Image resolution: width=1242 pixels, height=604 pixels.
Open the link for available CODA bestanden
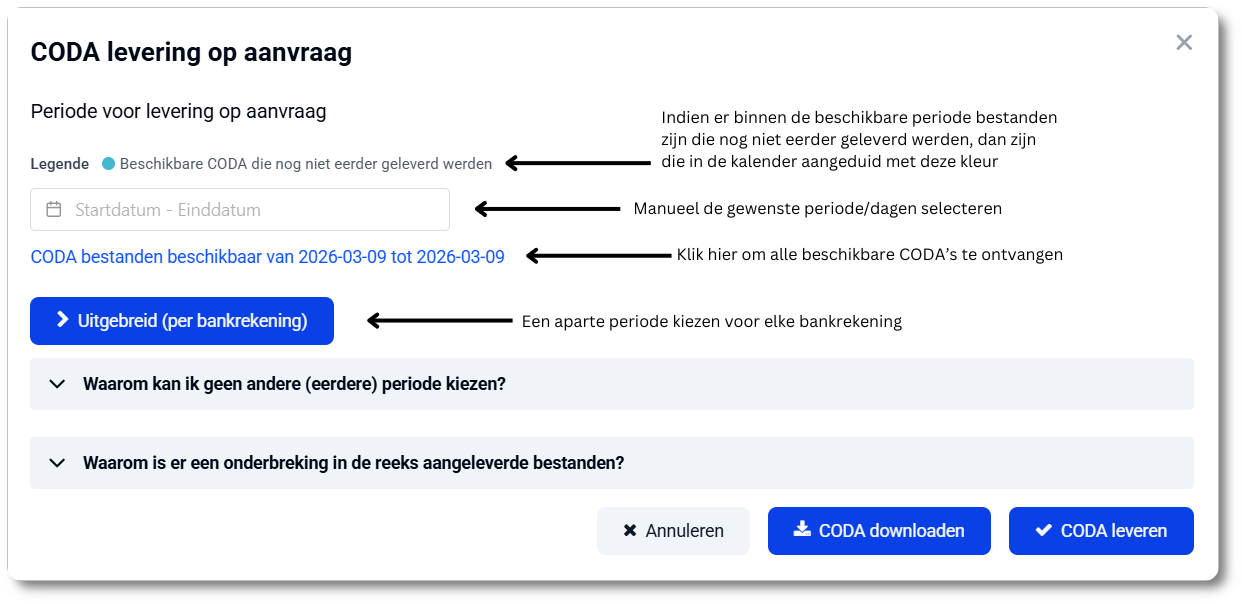click(x=267, y=257)
